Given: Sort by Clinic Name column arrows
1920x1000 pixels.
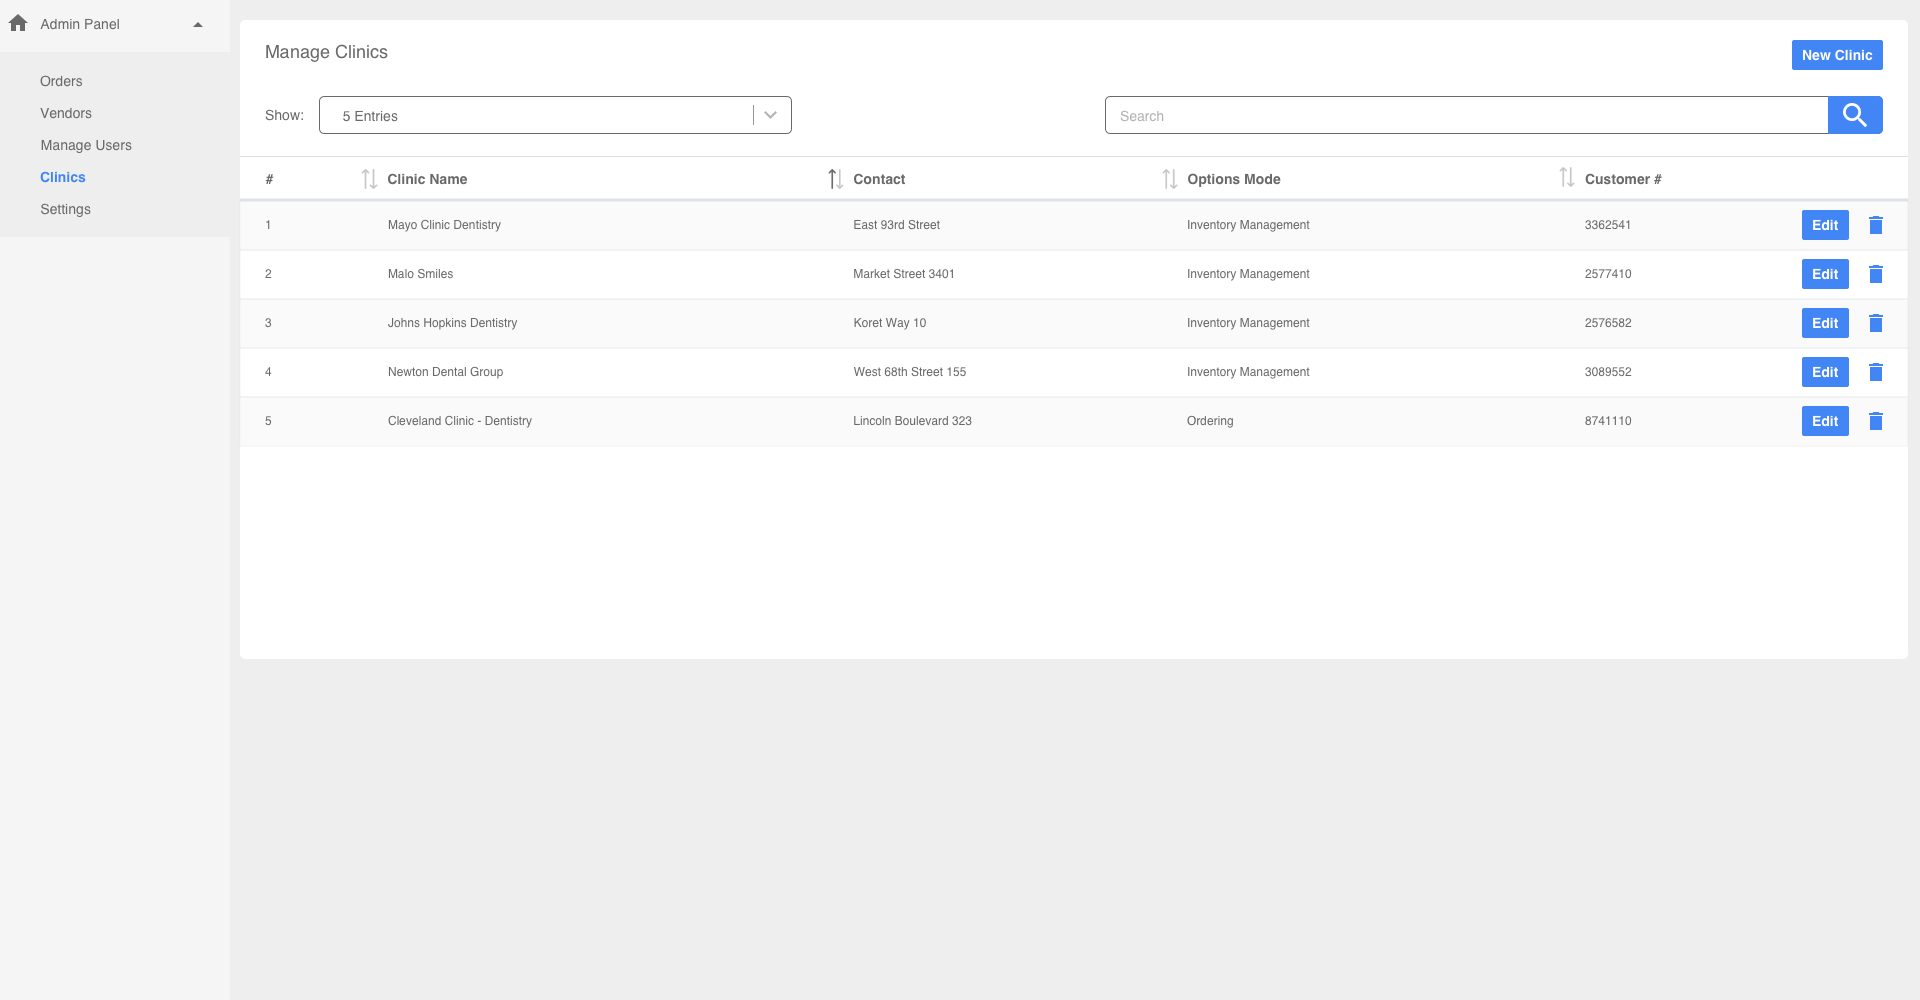Looking at the screenshot, I should (836, 179).
